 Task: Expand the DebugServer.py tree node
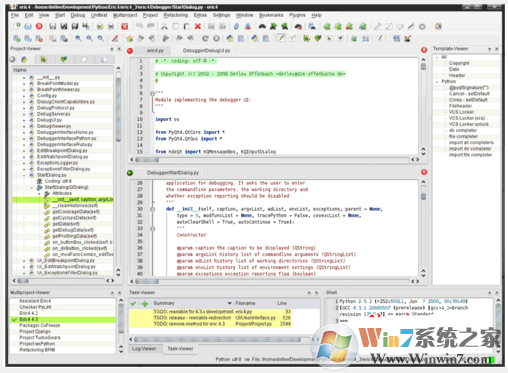24,114
